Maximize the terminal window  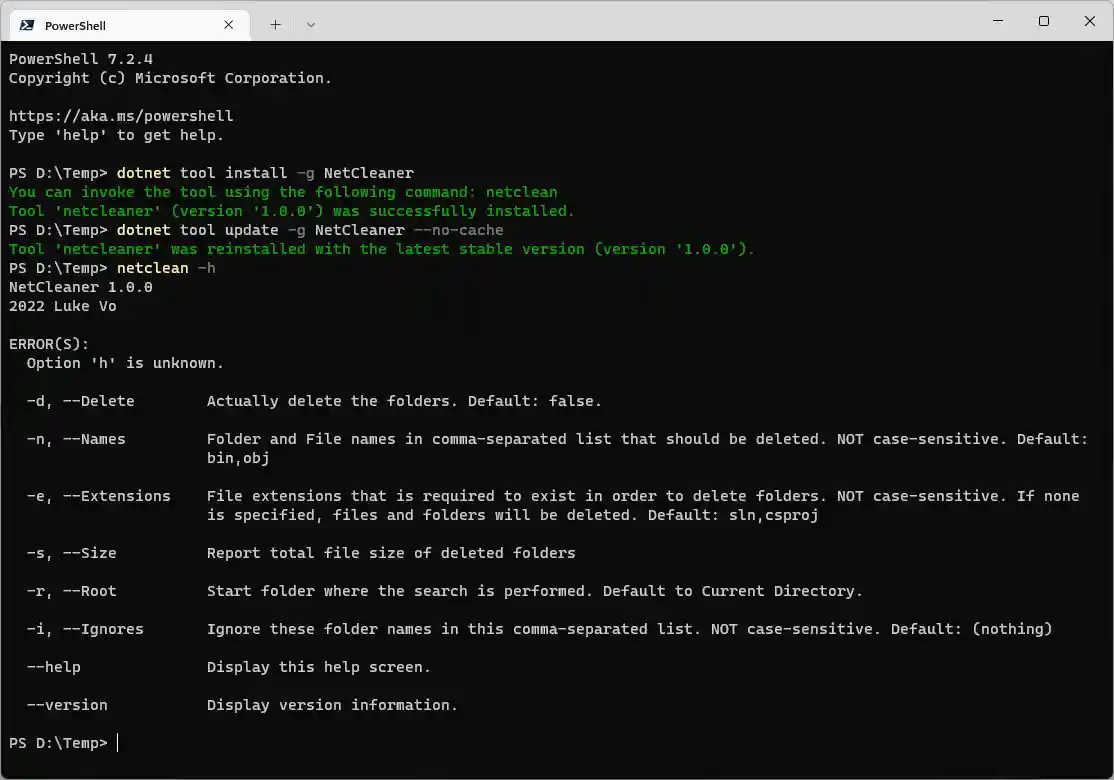1044,21
